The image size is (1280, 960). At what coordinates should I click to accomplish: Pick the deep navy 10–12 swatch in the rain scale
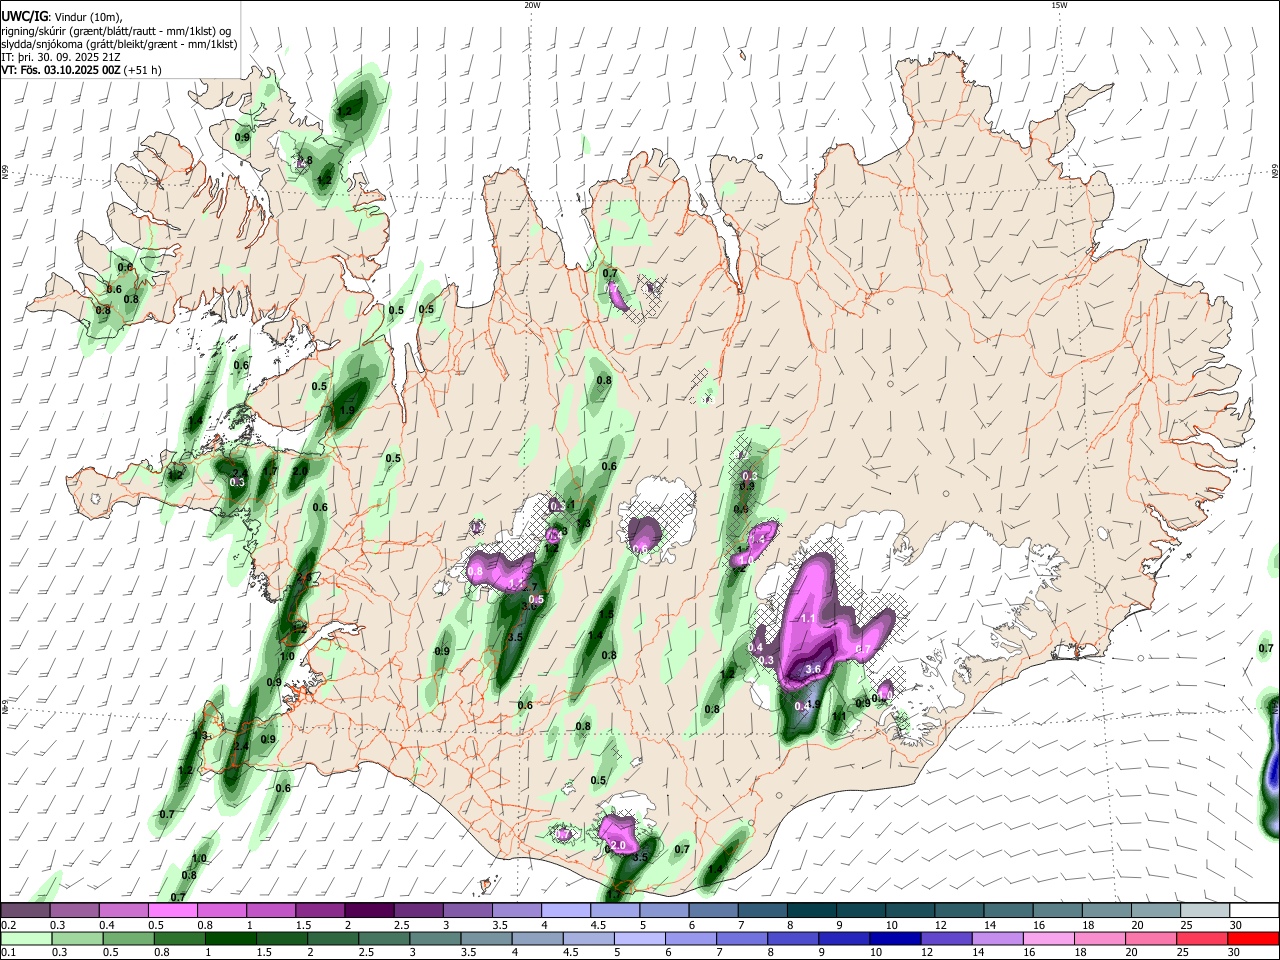pyautogui.click(x=895, y=938)
